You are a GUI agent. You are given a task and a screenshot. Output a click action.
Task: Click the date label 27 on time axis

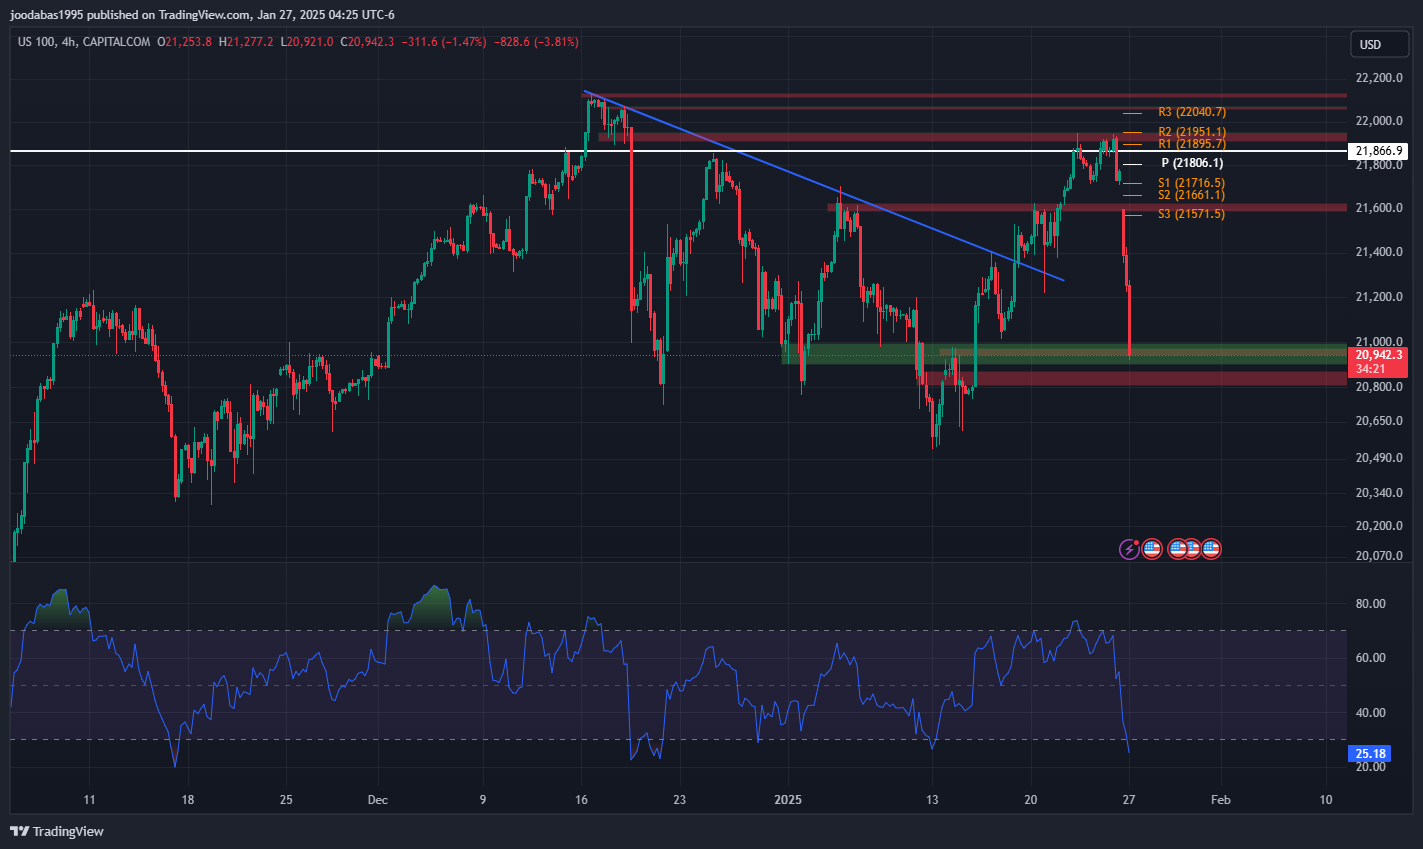tap(1129, 800)
